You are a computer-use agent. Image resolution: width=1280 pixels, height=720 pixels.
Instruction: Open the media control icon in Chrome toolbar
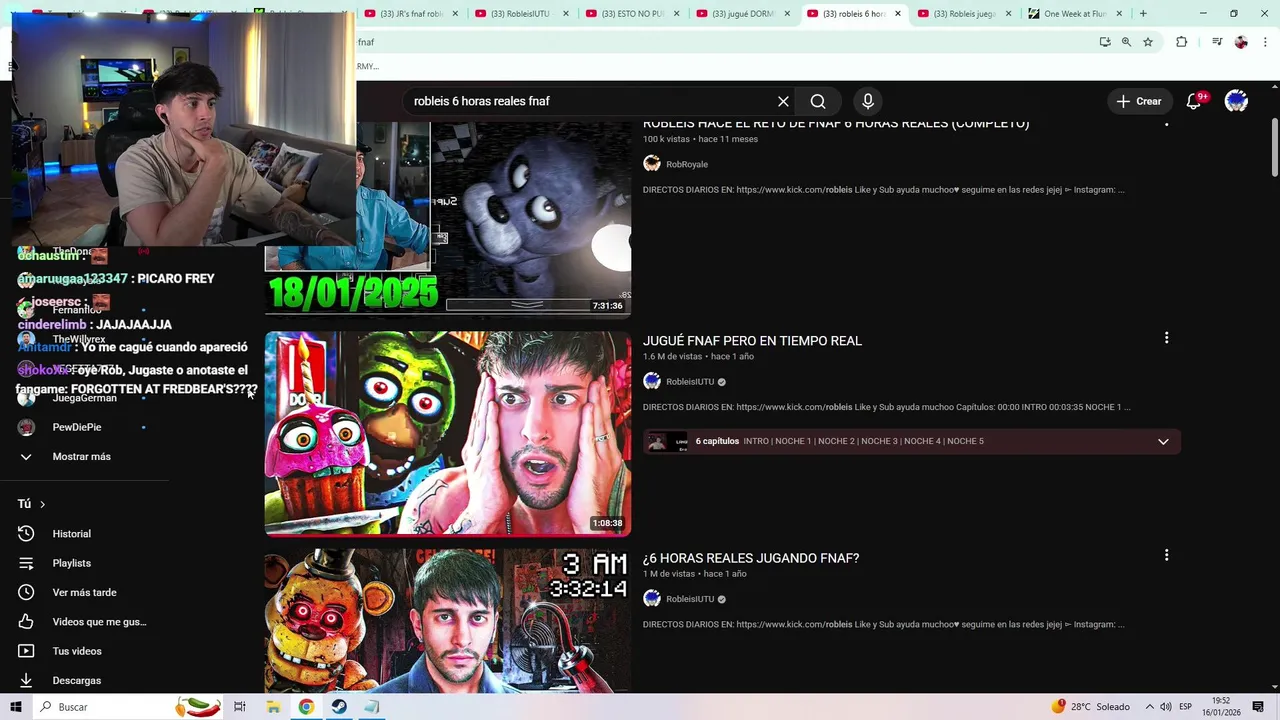pyautogui.click(x=1217, y=42)
